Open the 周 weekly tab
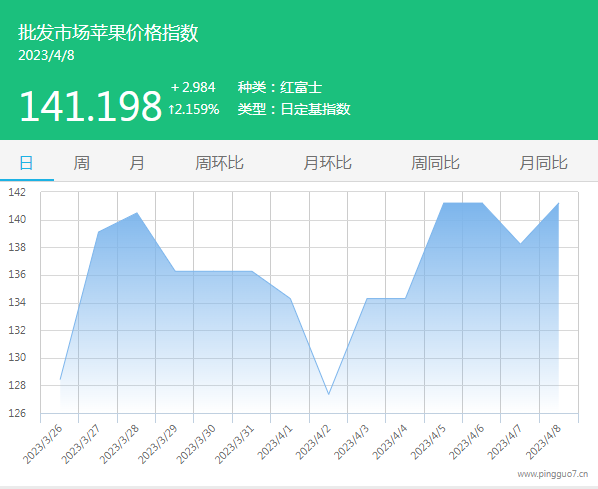Viewport: 598px width, 489px height. (82, 163)
